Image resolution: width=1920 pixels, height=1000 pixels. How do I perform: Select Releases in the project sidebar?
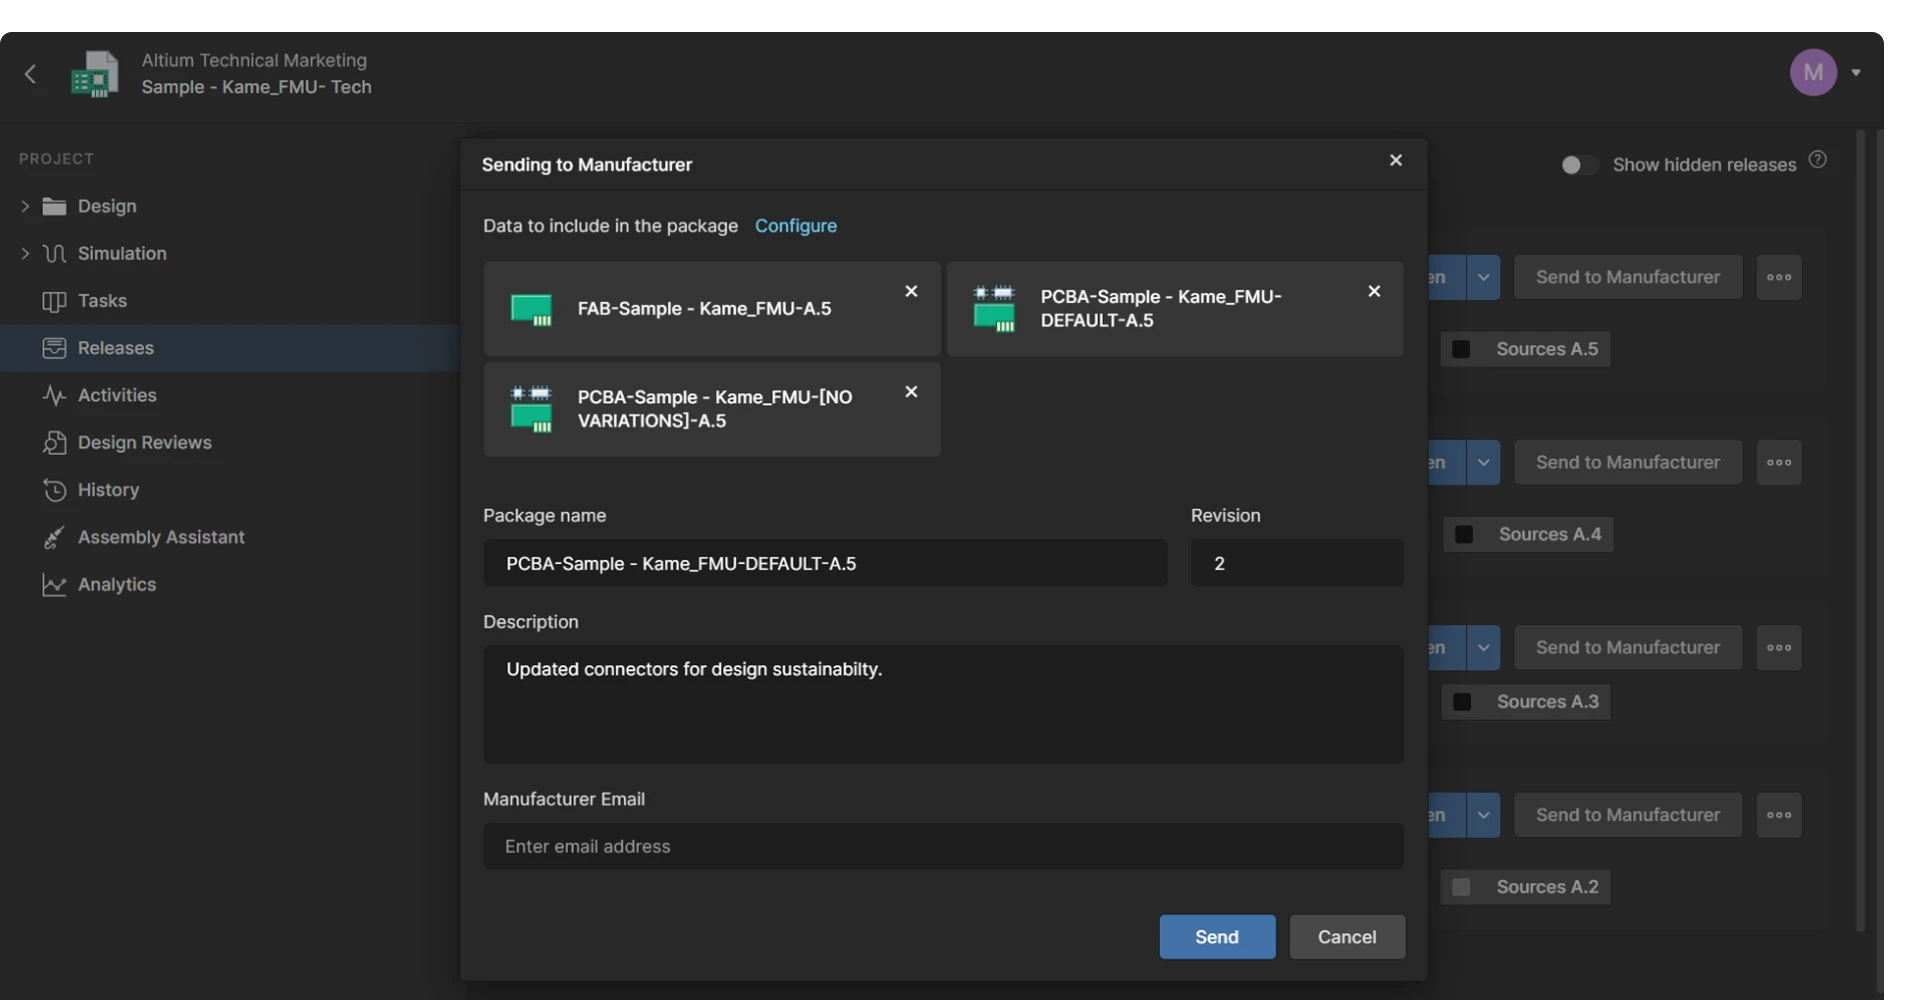coord(230,348)
